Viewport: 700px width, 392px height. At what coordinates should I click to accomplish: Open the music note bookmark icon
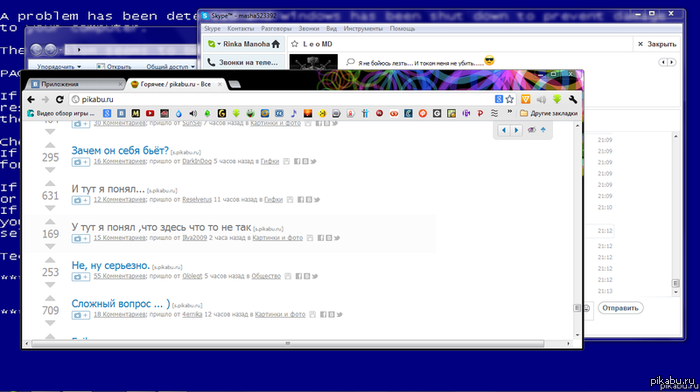pyautogui.click(x=293, y=113)
